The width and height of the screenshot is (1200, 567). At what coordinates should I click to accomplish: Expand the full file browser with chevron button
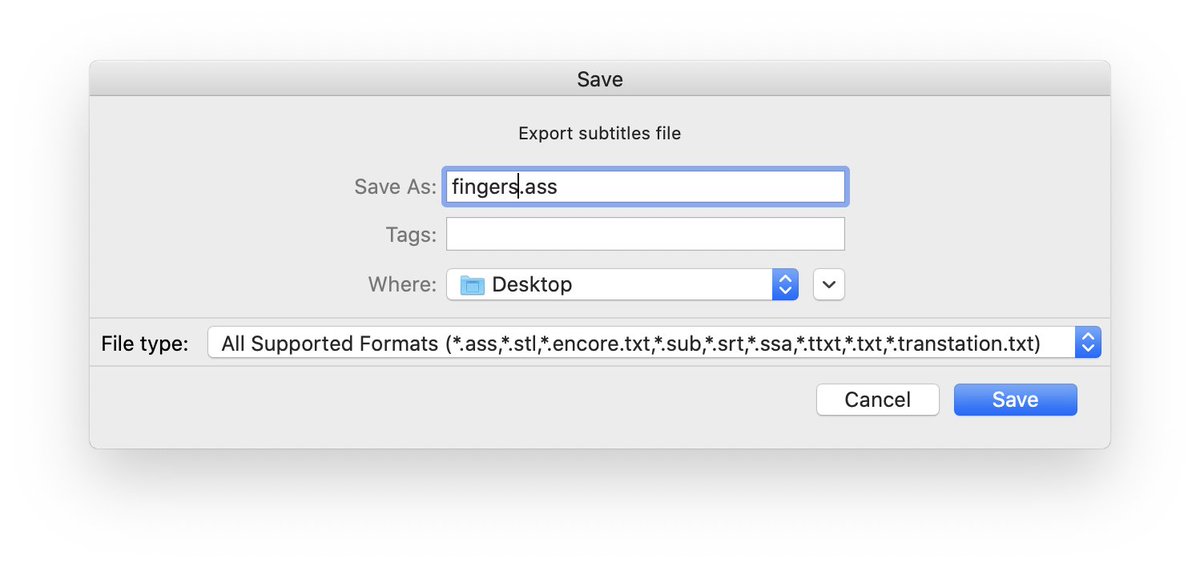tap(829, 284)
